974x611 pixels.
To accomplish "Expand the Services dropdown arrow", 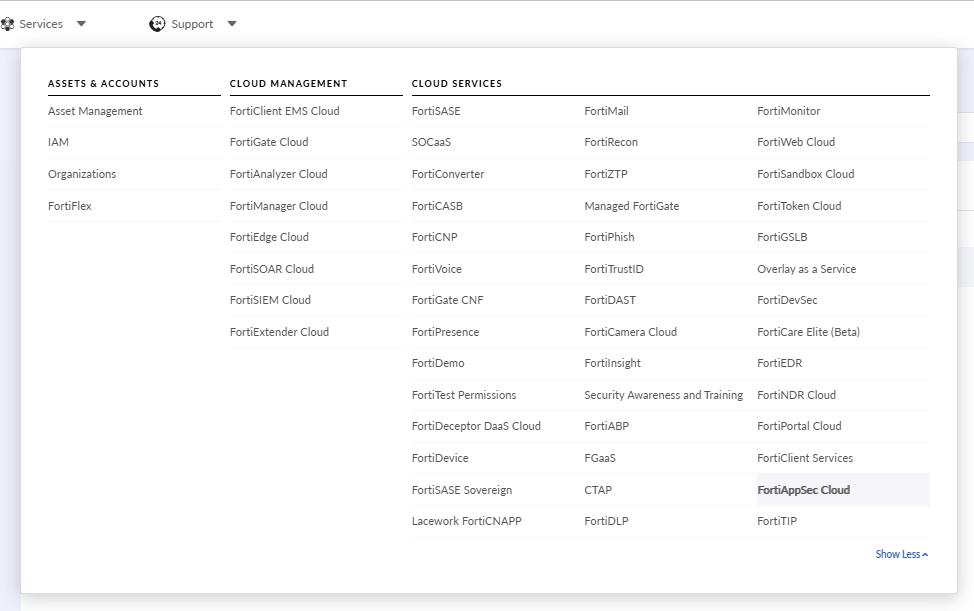I will (82, 24).
